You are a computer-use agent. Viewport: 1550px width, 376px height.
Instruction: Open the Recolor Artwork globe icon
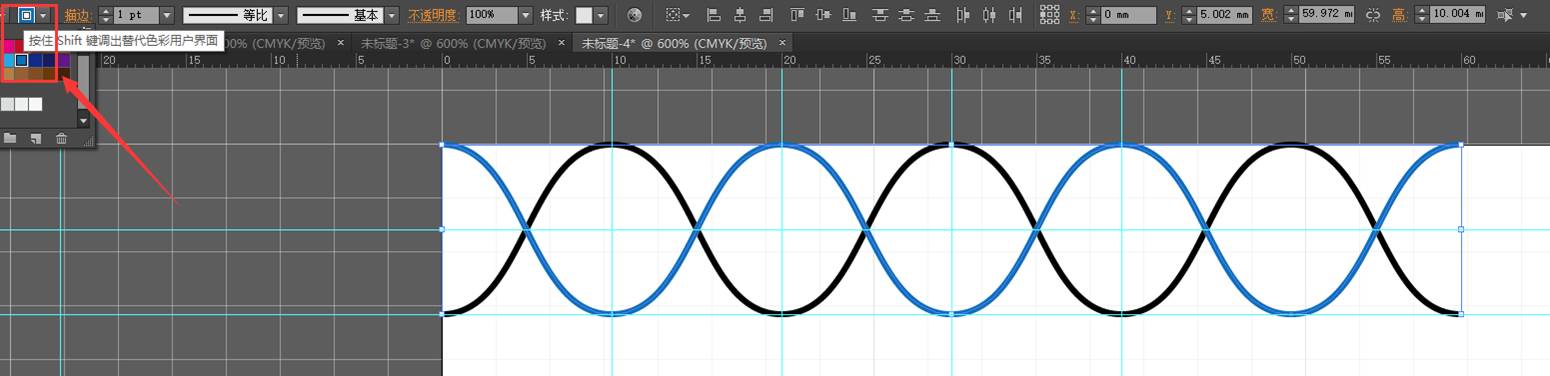pyautogui.click(x=634, y=16)
